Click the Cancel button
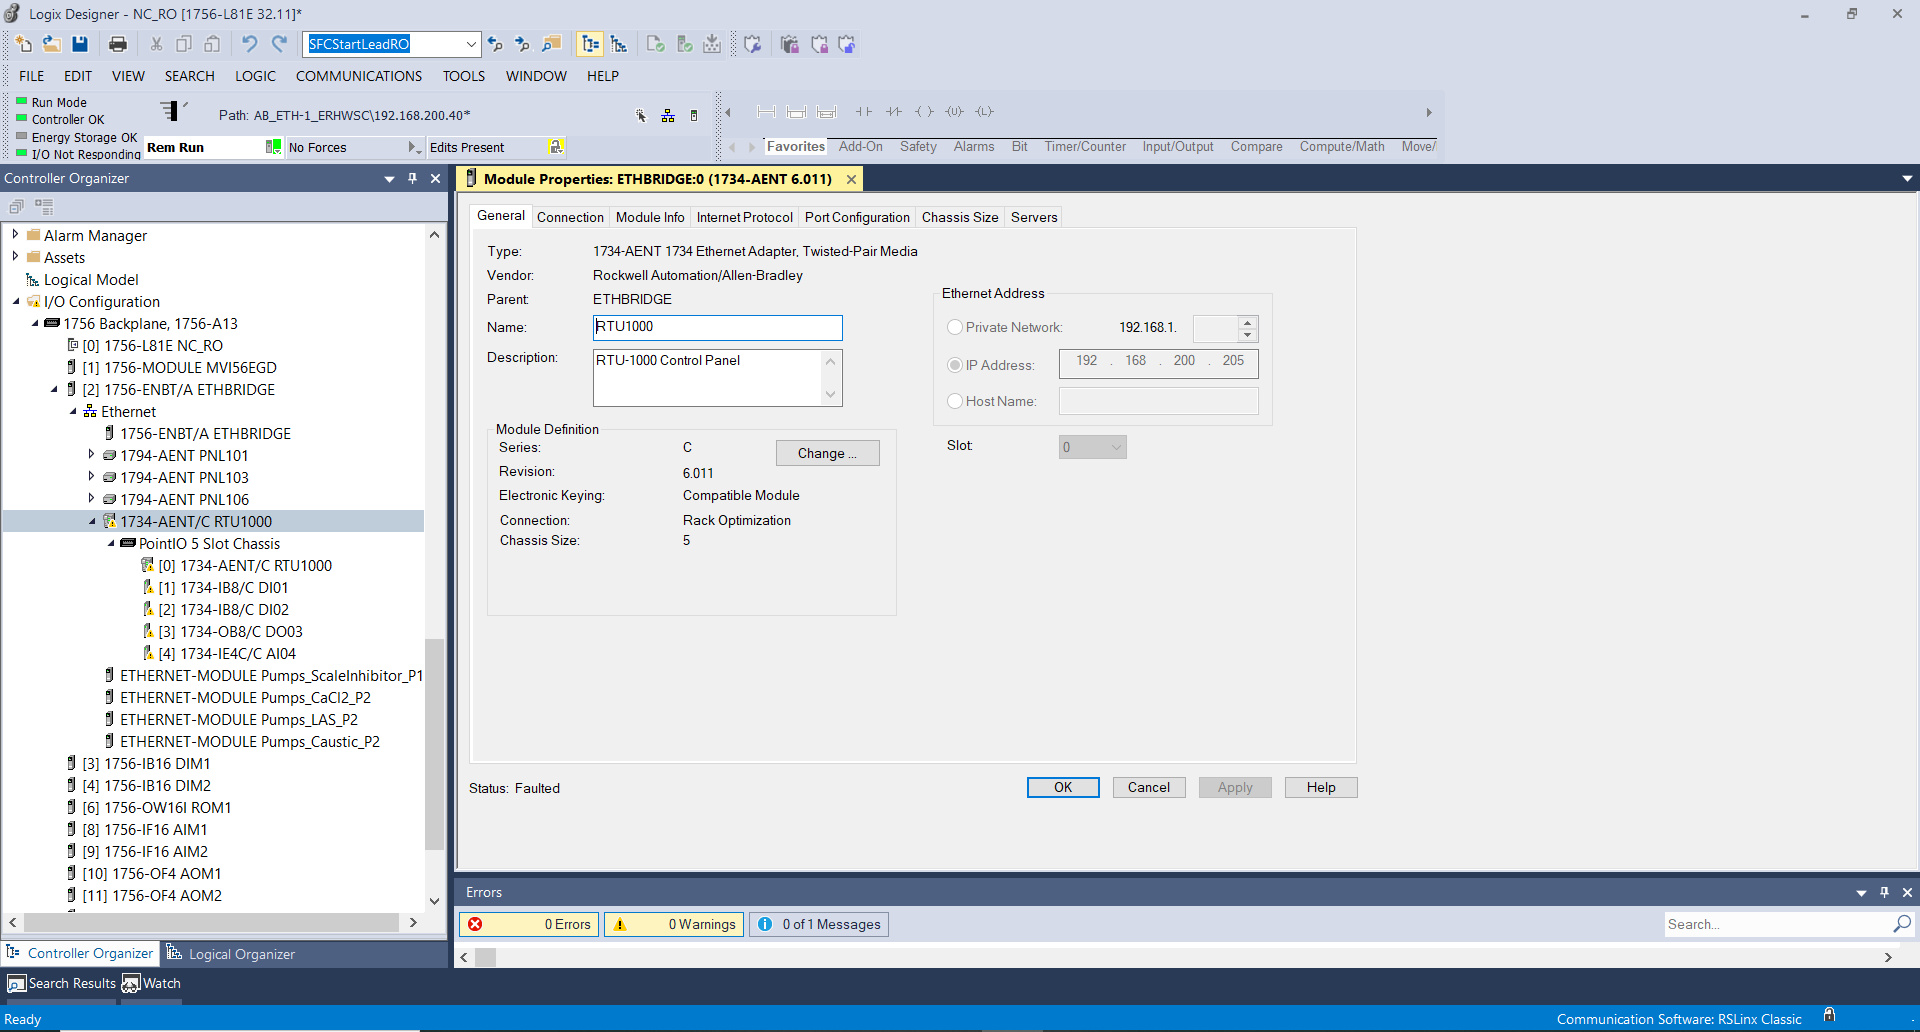This screenshot has width=1920, height=1032. pyautogui.click(x=1149, y=787)
